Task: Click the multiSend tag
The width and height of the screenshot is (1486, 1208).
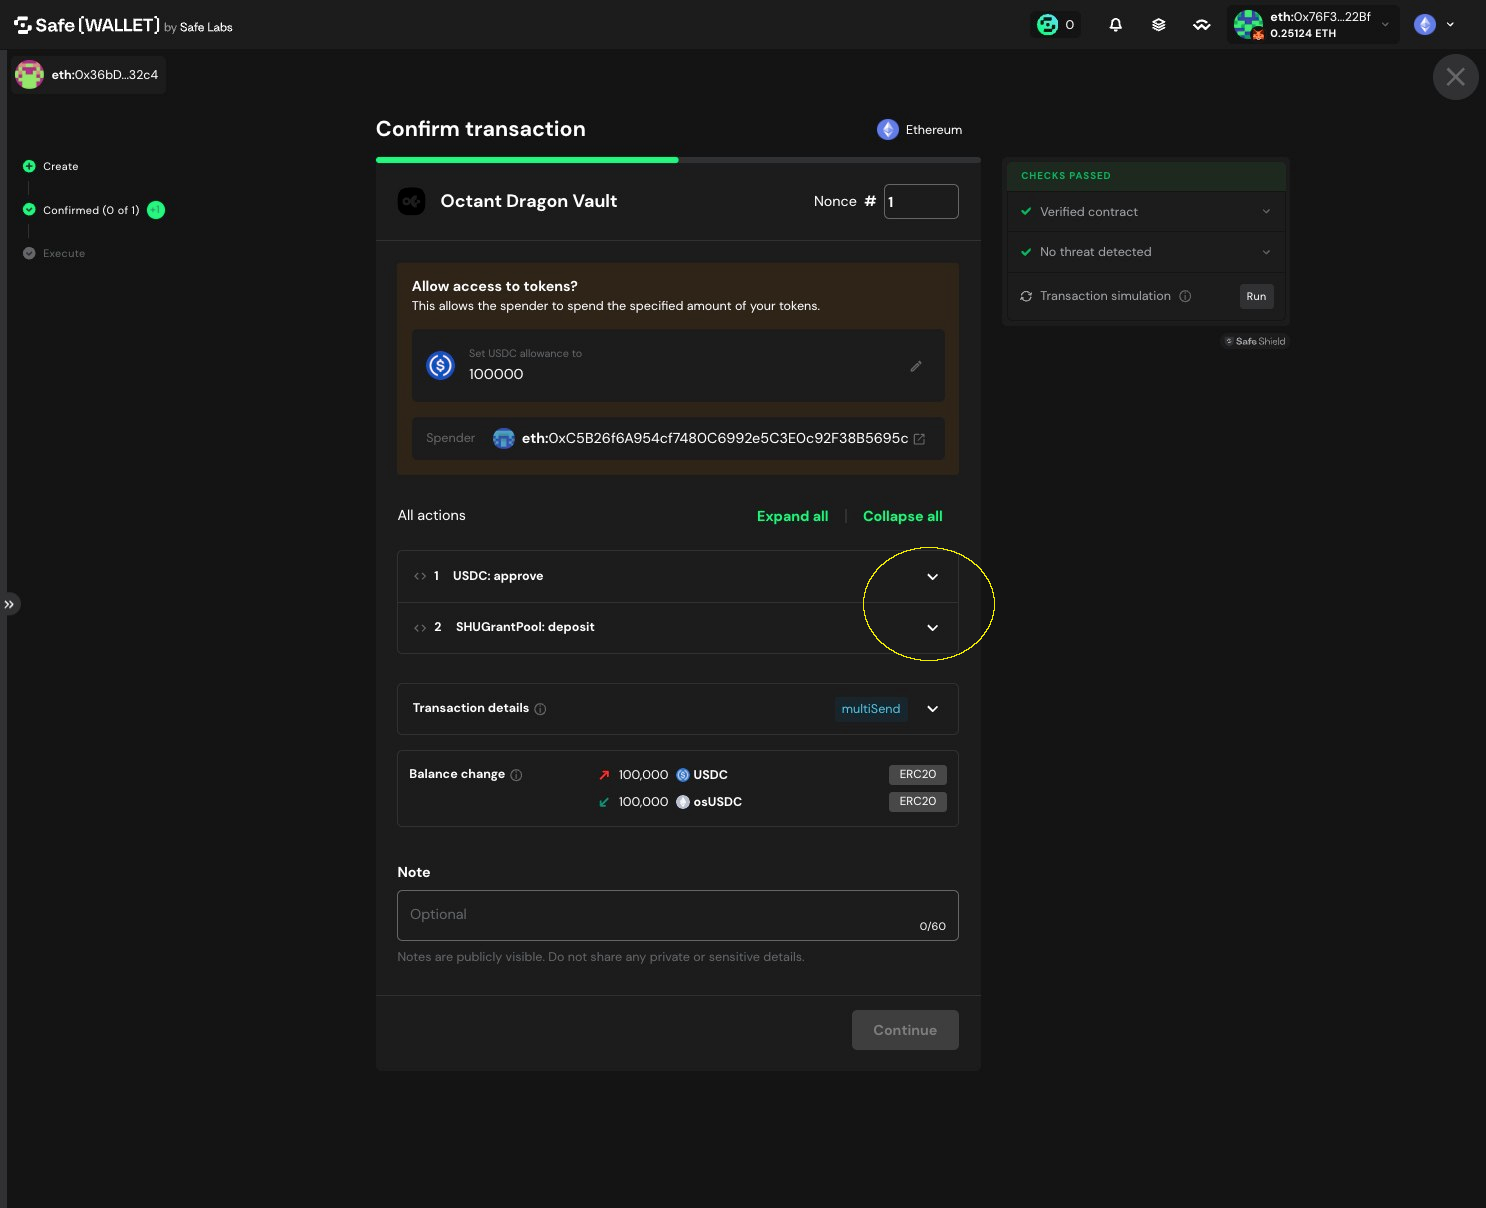Action: click(x=871, y=709)
